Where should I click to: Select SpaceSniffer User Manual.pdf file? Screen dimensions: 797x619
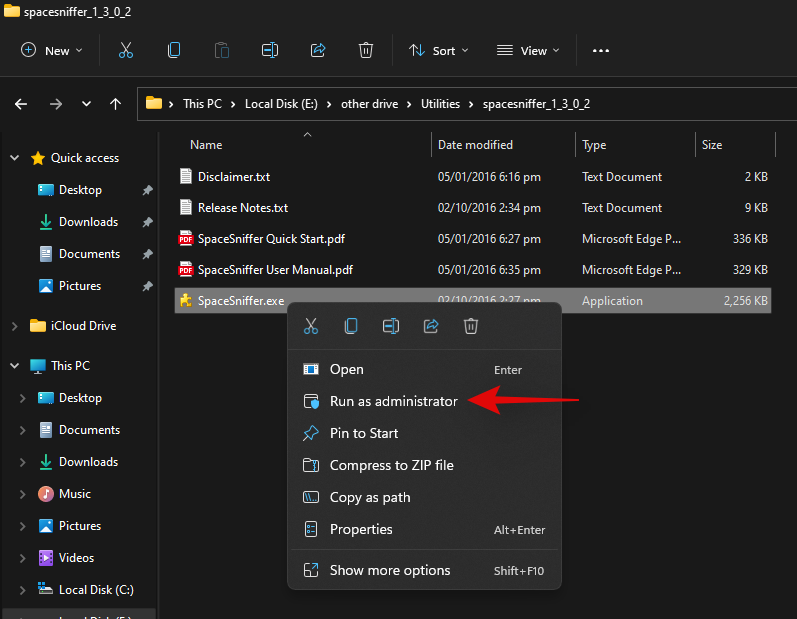pyautogui.click(x=275, y=270)
